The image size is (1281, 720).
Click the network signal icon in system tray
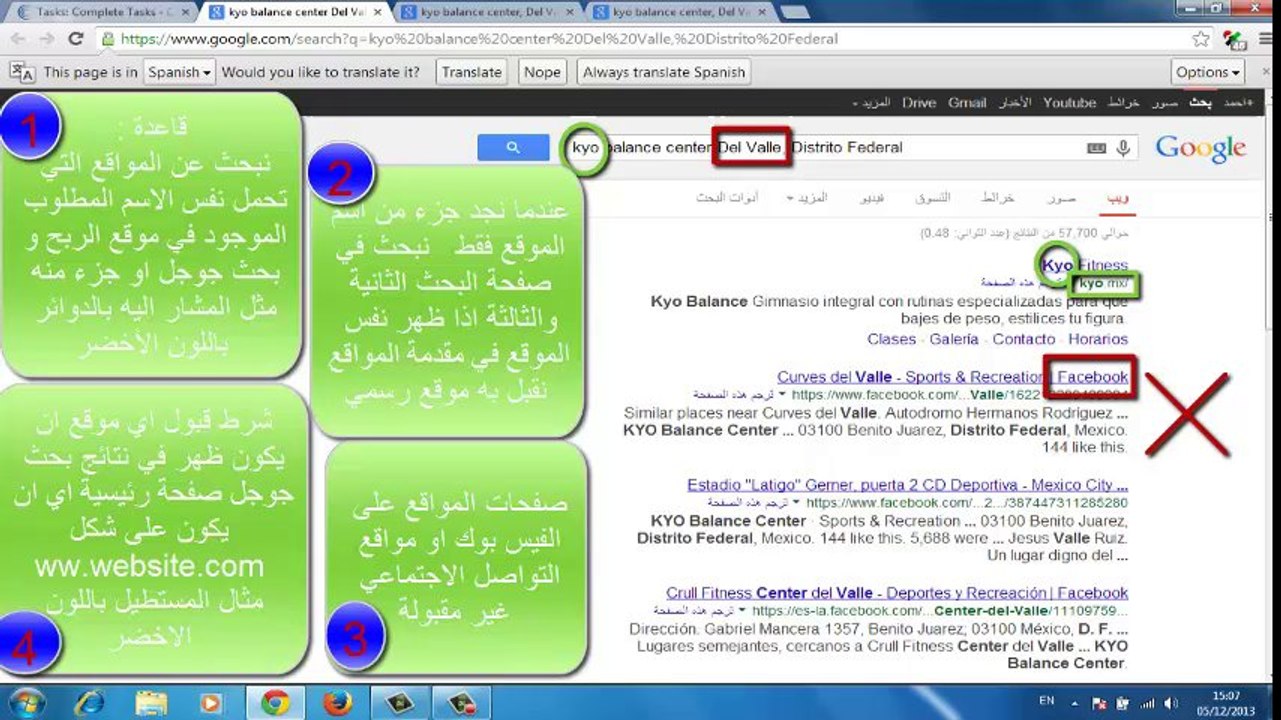pos(1149,704)
